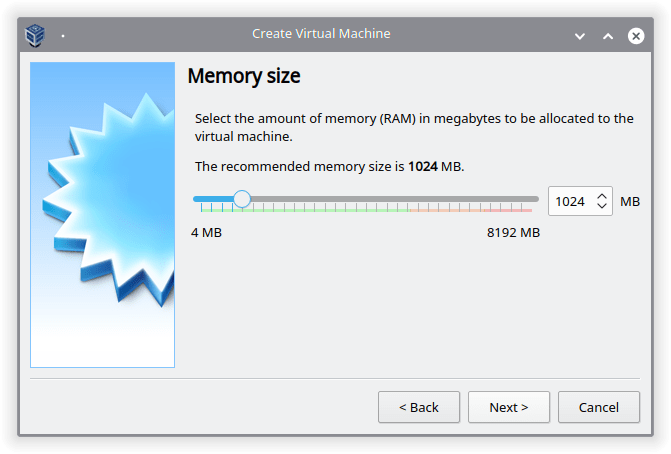Click the 4 MB minimum label
The width and height of the screenshot is (671, 454).
tap(206, 233)
